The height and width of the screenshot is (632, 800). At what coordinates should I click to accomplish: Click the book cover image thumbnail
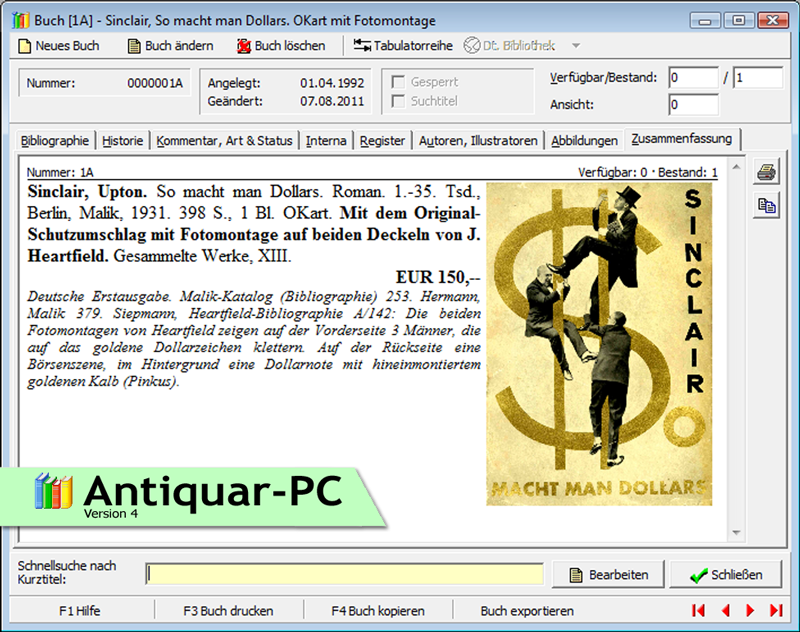[x=599, y=344]
